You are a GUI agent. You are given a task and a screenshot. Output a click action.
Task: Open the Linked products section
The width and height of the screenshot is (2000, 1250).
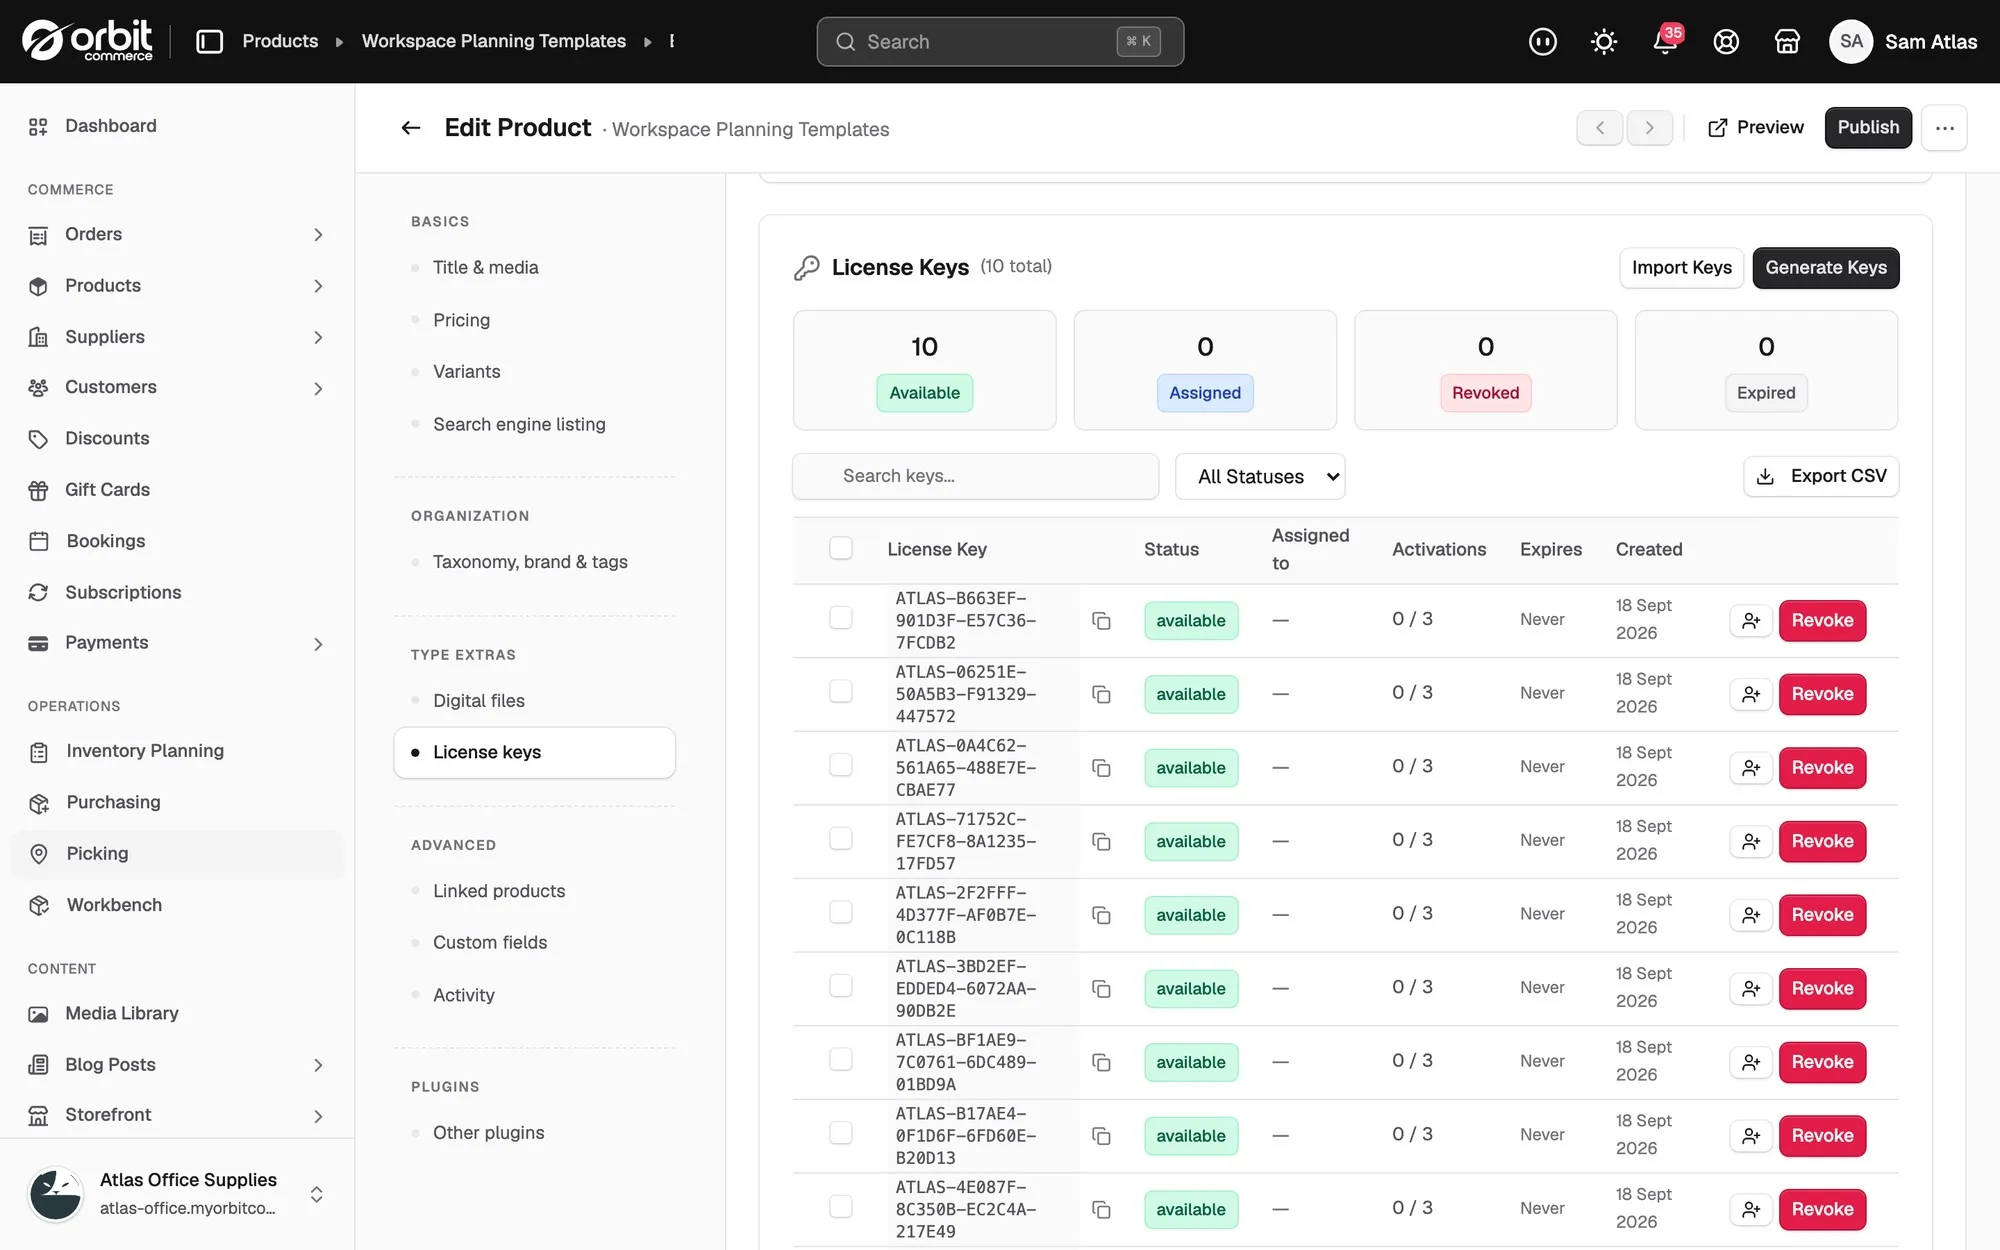tap(498, 891)
